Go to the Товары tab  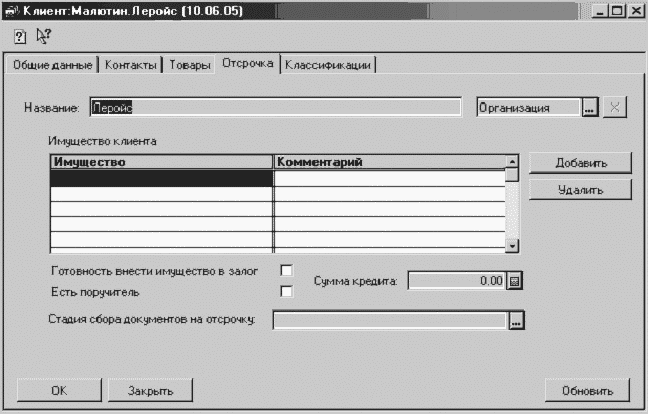click(x=189, y=65)
